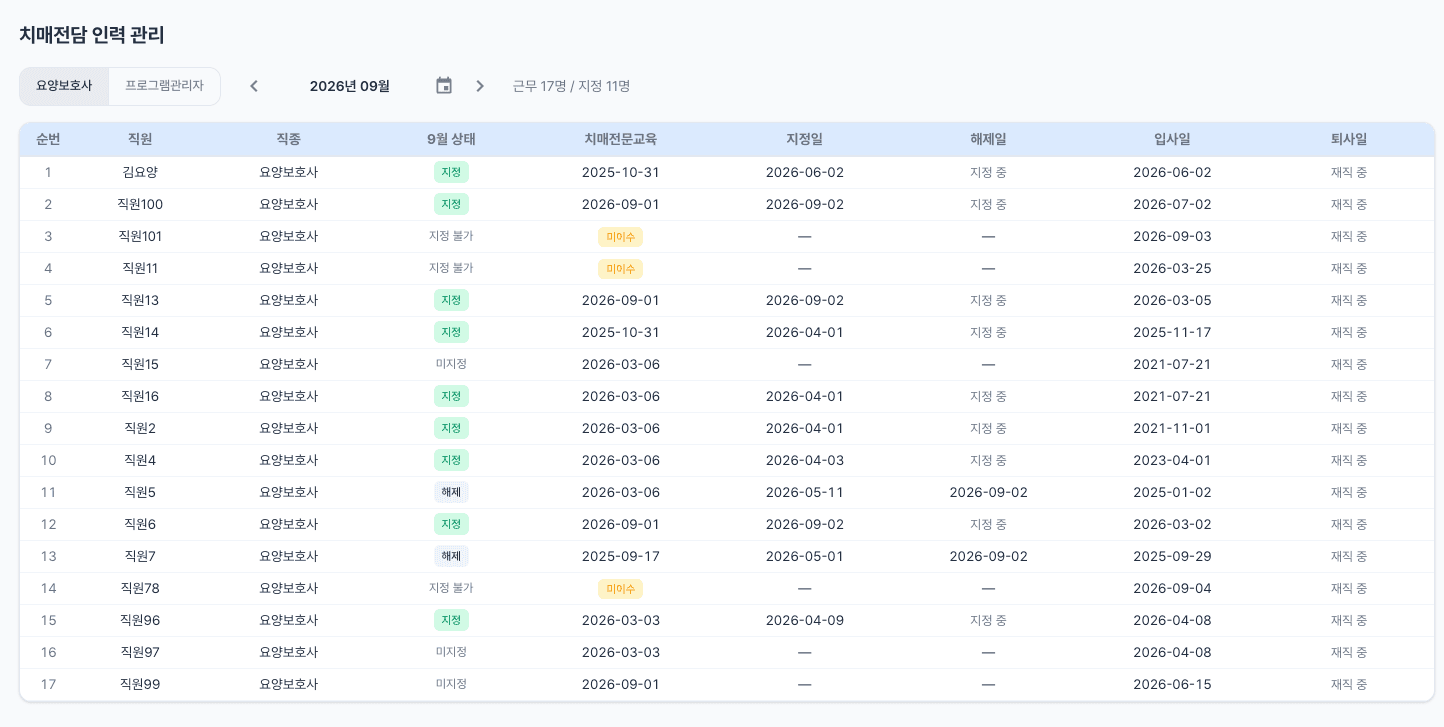Click the 9월 상태 column header
Viewport: 1444px width, 727px height.
pyautogui.click(x=451, y=139)
